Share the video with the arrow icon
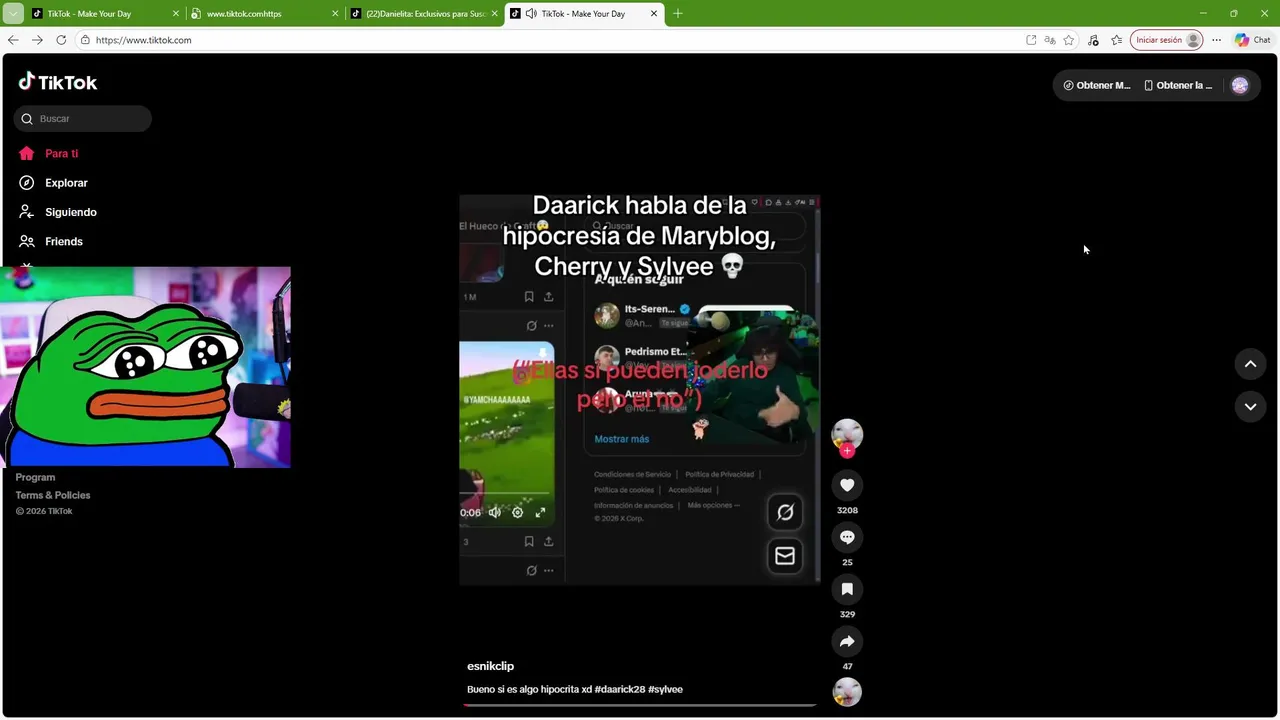1280x720 pixels. point(847,641)
